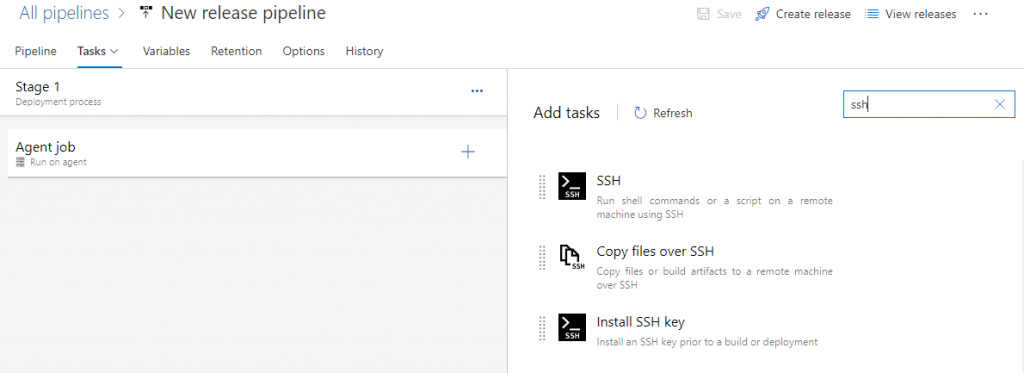
Task: Click the SSH task terminal icon
Action: click(x=572, y=186)
